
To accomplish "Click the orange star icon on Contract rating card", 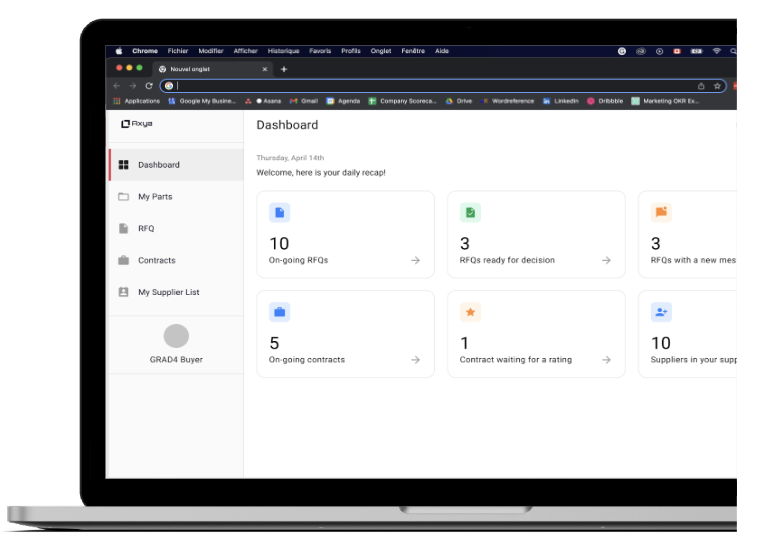I will [470, 312].
